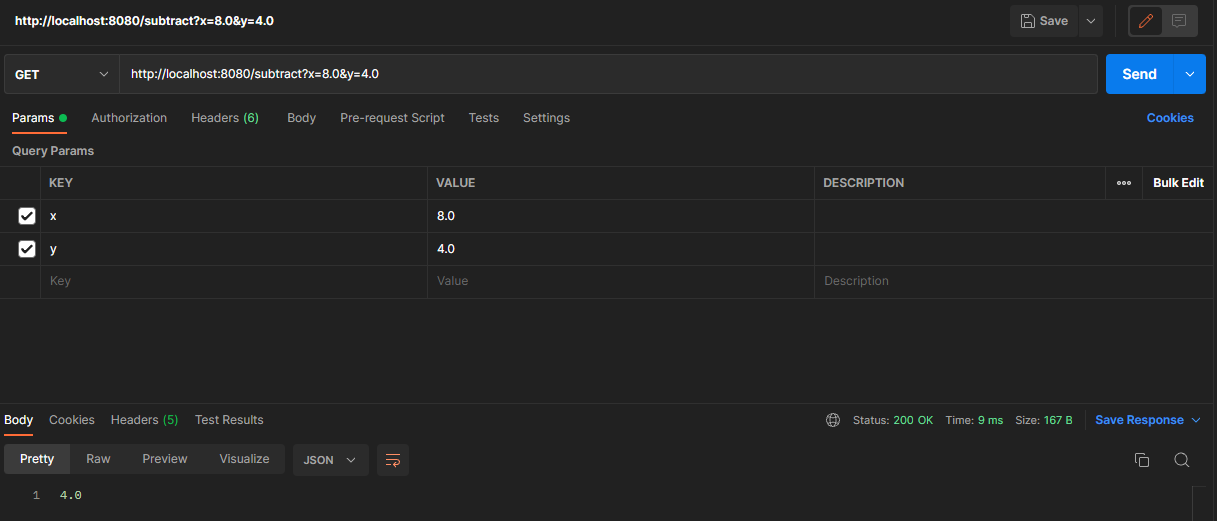Copy the response body with copy icon

coord(1141,460)
